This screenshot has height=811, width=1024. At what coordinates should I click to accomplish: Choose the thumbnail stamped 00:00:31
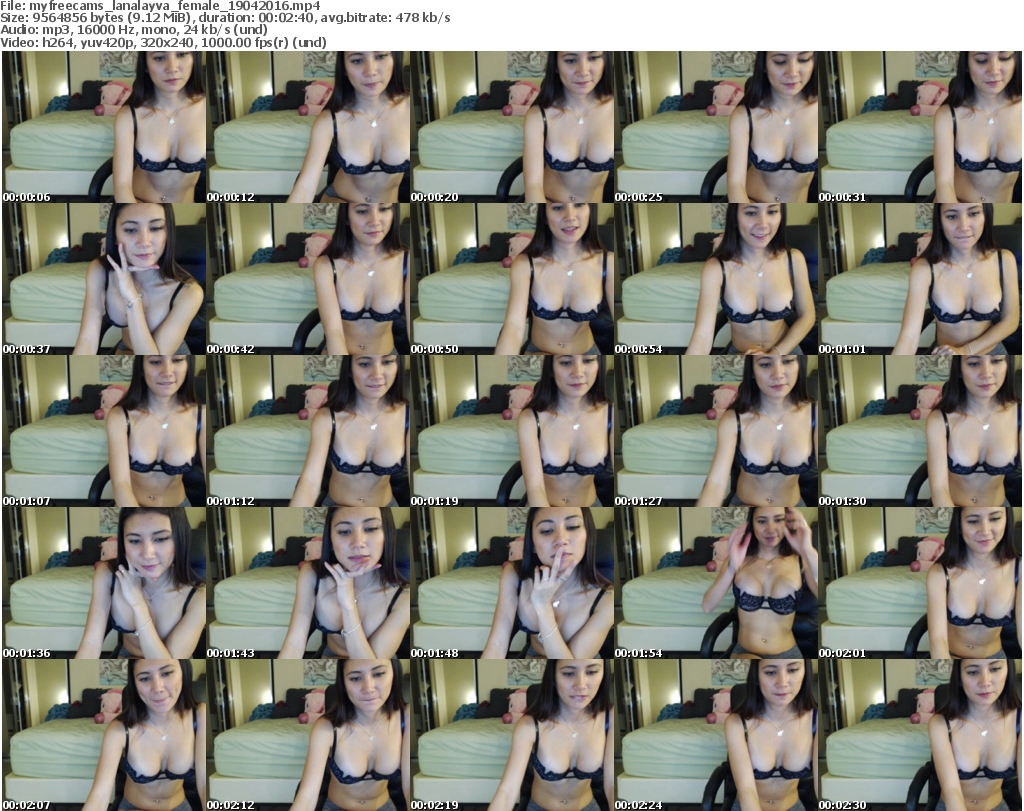point(920,127)
